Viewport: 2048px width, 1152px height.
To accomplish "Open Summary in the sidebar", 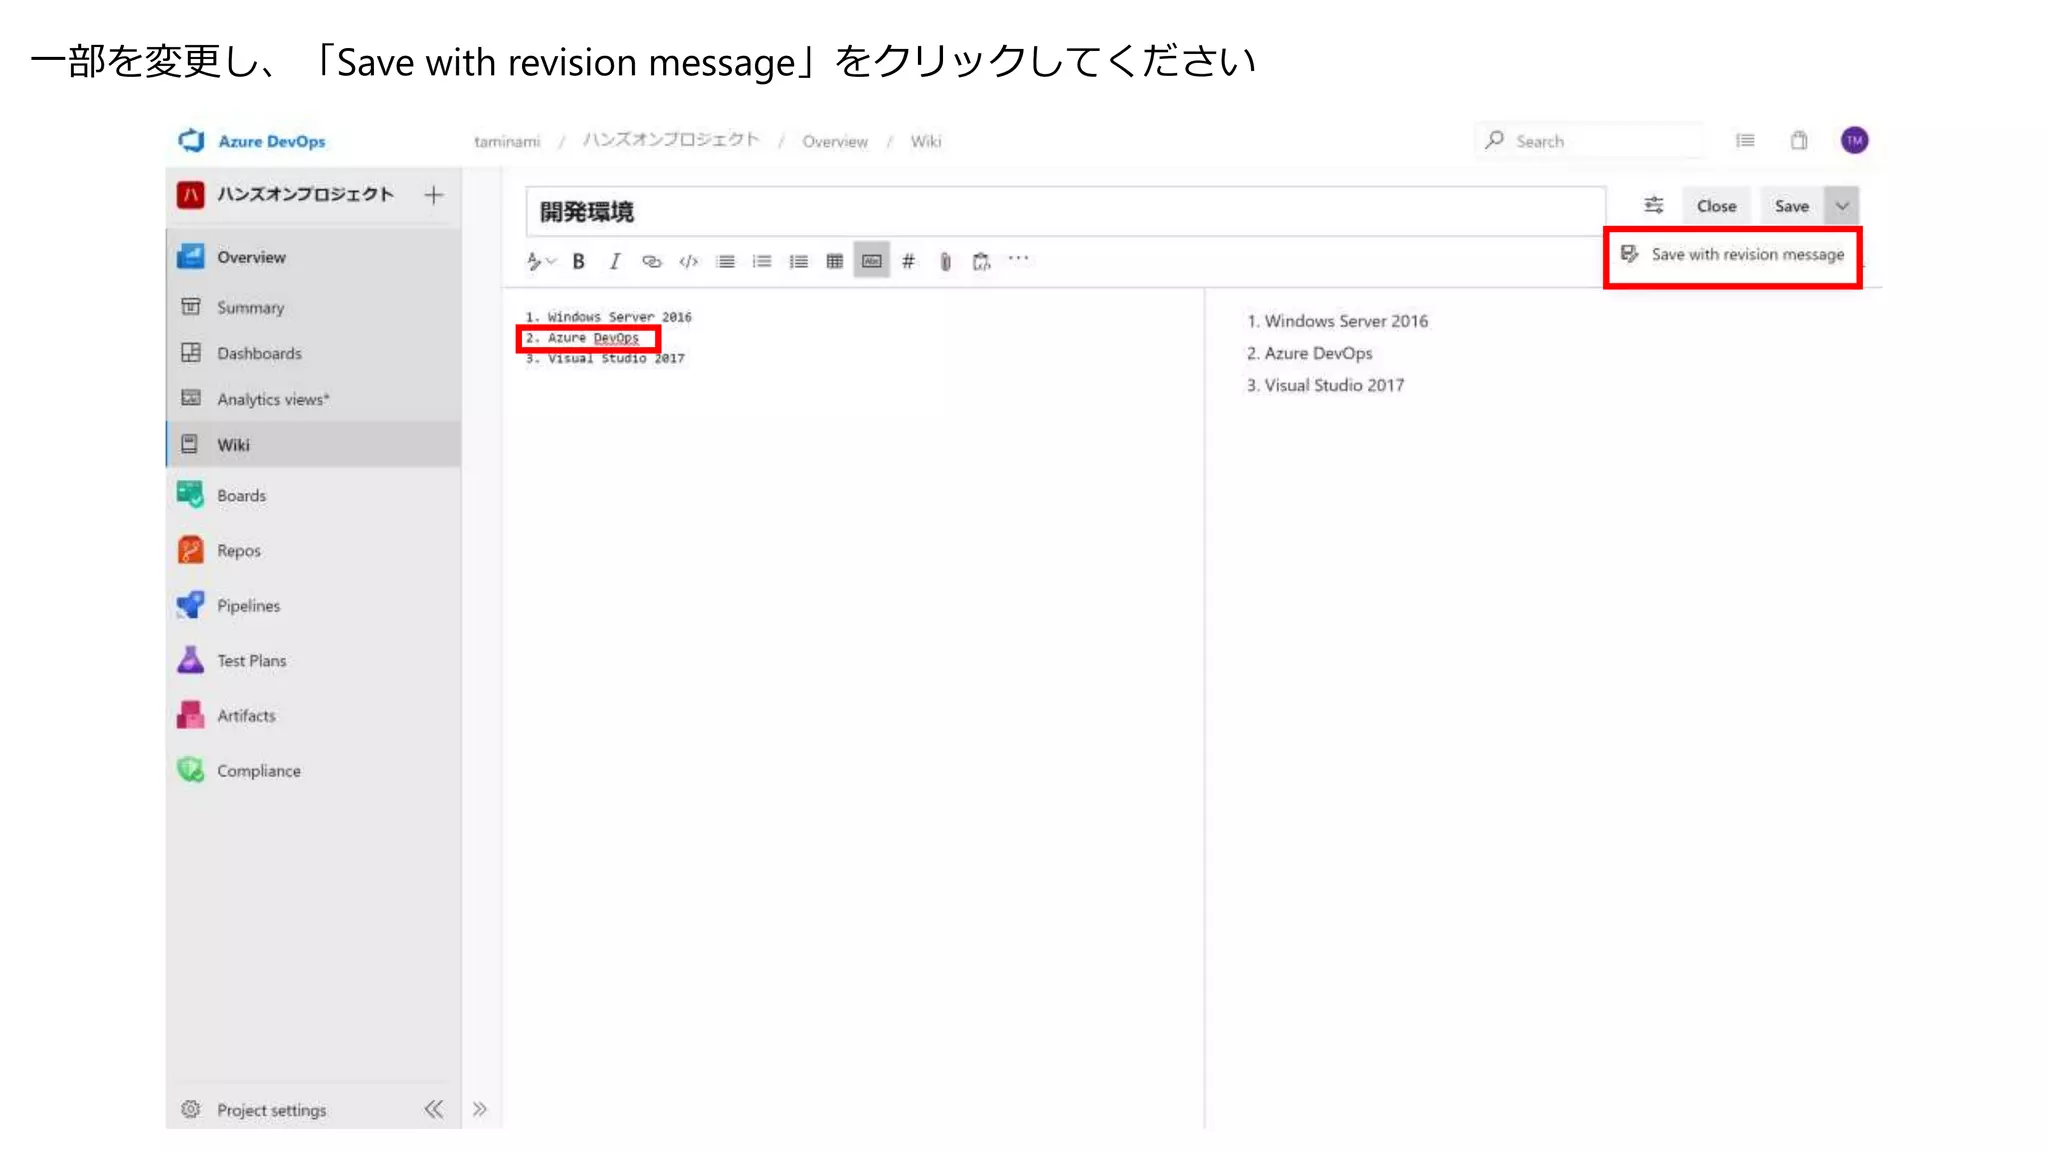I will (313, 307).
